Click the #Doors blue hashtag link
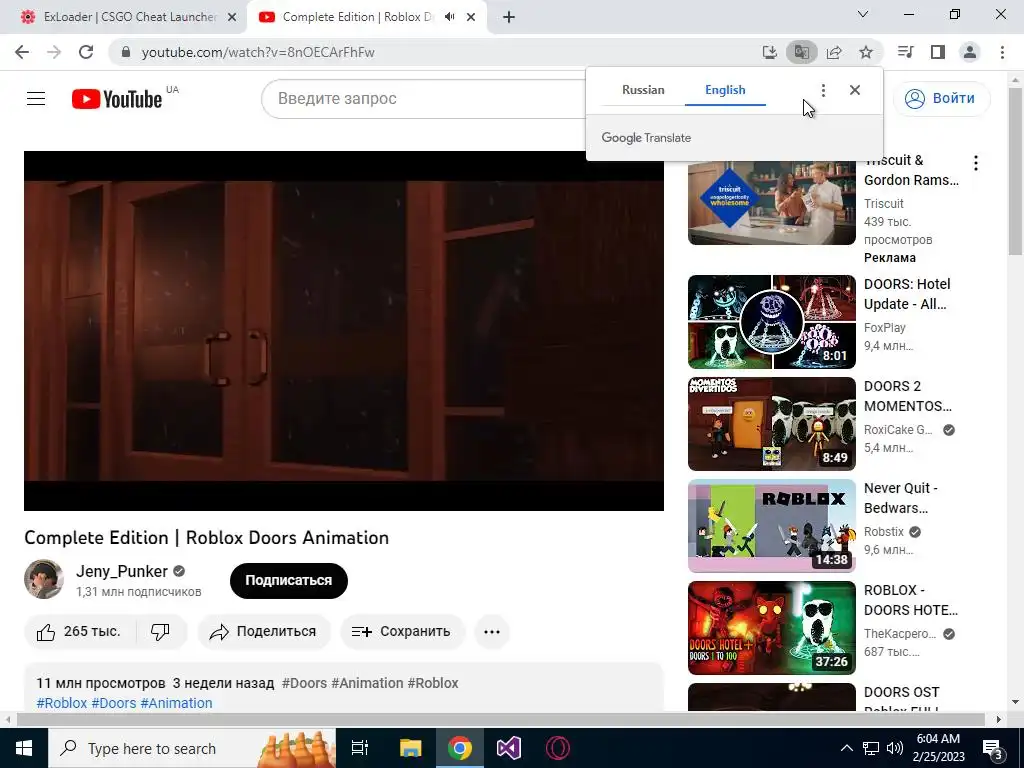The height and width of the screenshot is (768, 1024). coord(114,703)
